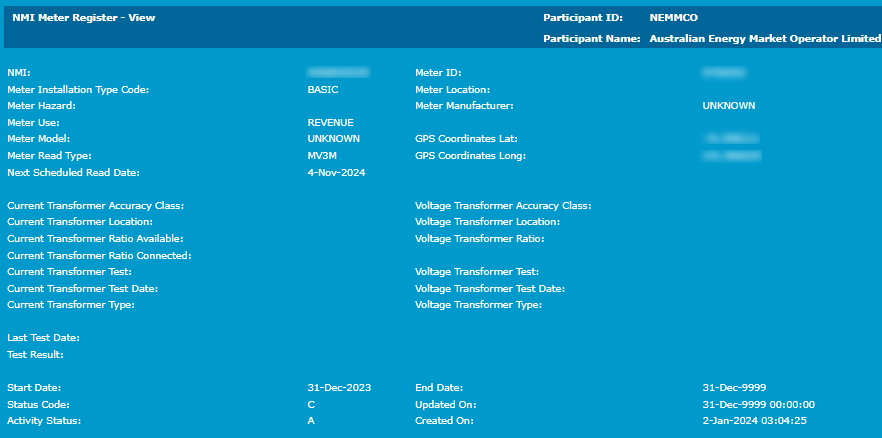The width and height of the screenshot is (882, 438).
Task: Select the REVENUE meter use value
Action: coord(330,122)
